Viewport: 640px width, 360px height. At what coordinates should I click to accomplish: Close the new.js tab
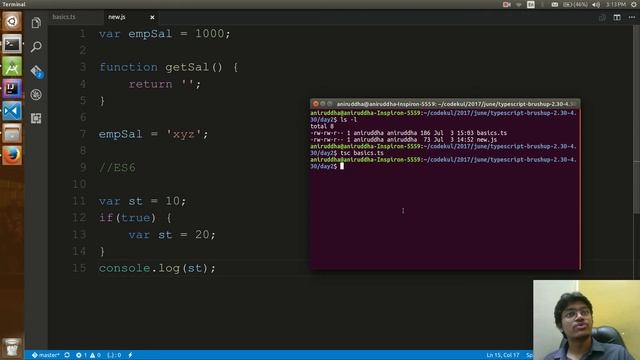[x=152, y=17]
